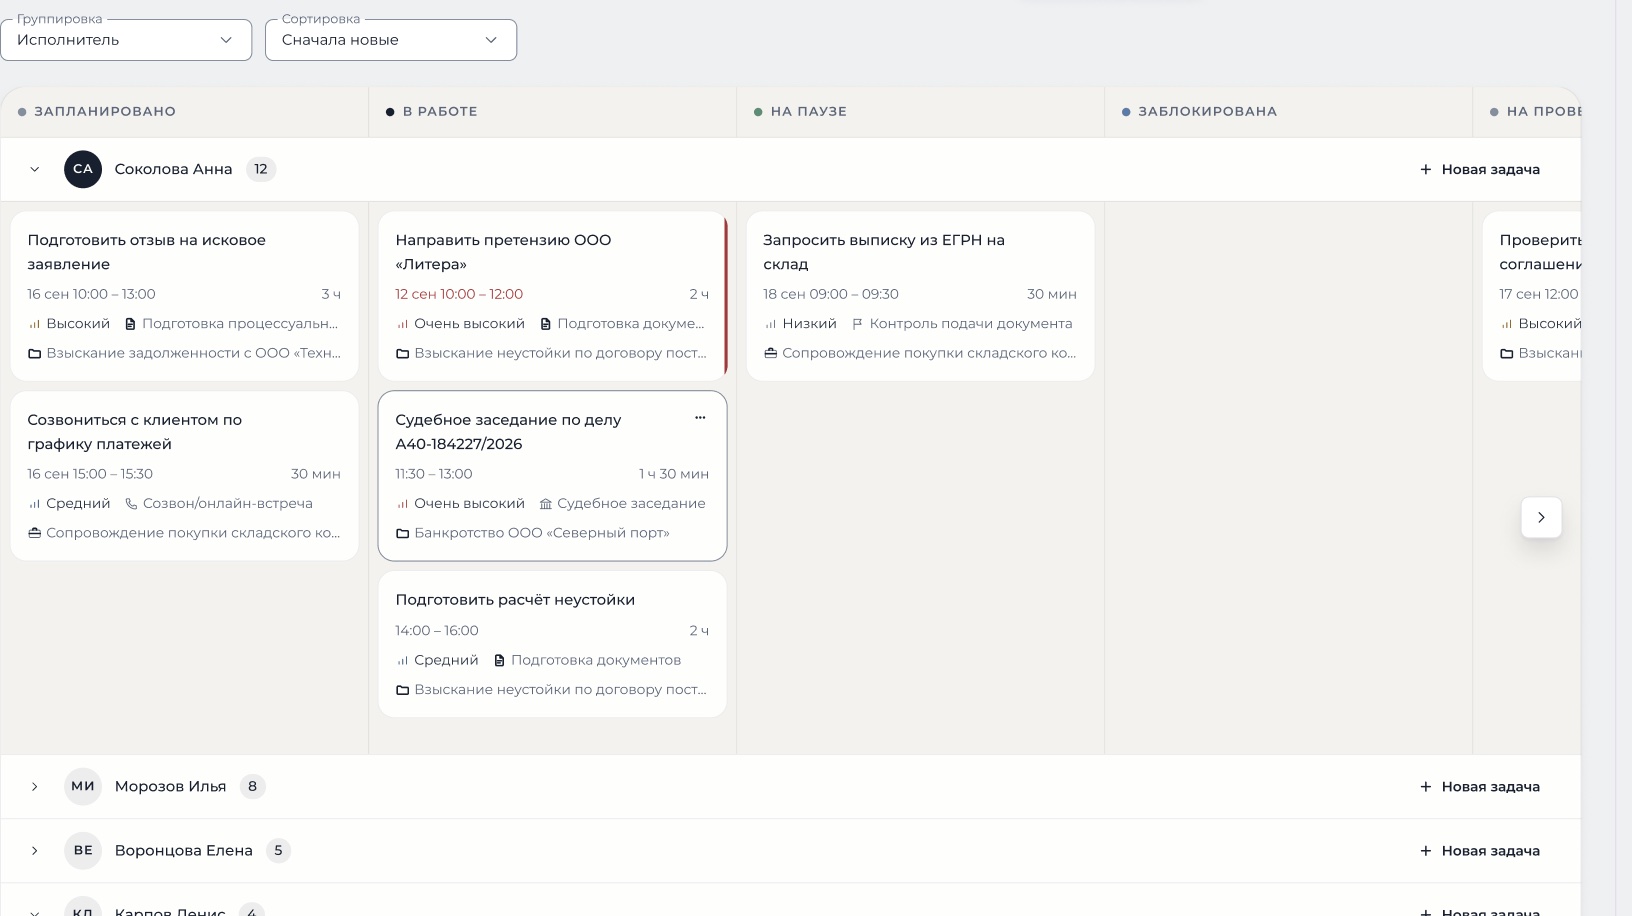
Task: Click the phone icon beside Созвон/онлайн-встреча
Action: point(131,504)
